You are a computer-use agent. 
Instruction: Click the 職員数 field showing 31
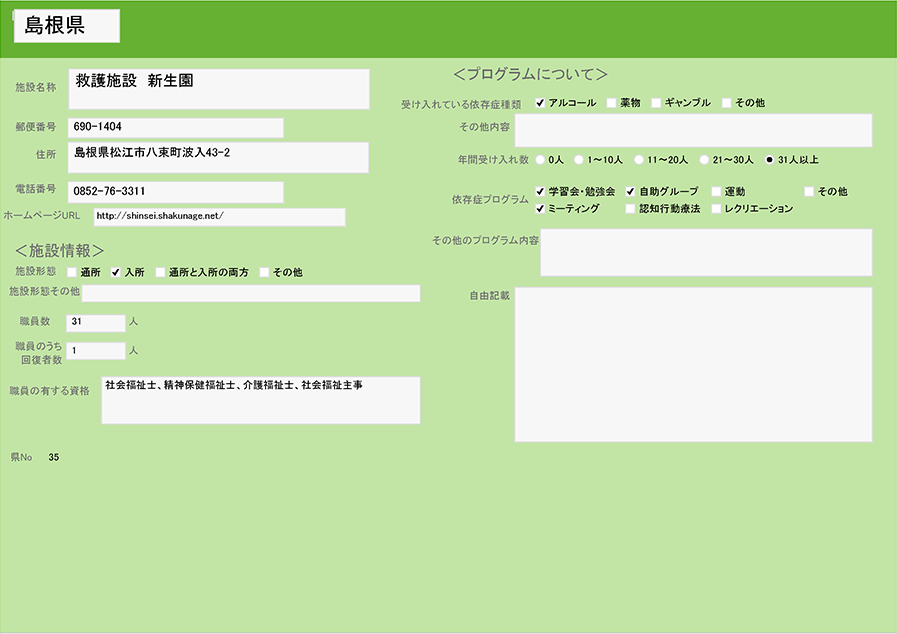[x=95, y=322]
